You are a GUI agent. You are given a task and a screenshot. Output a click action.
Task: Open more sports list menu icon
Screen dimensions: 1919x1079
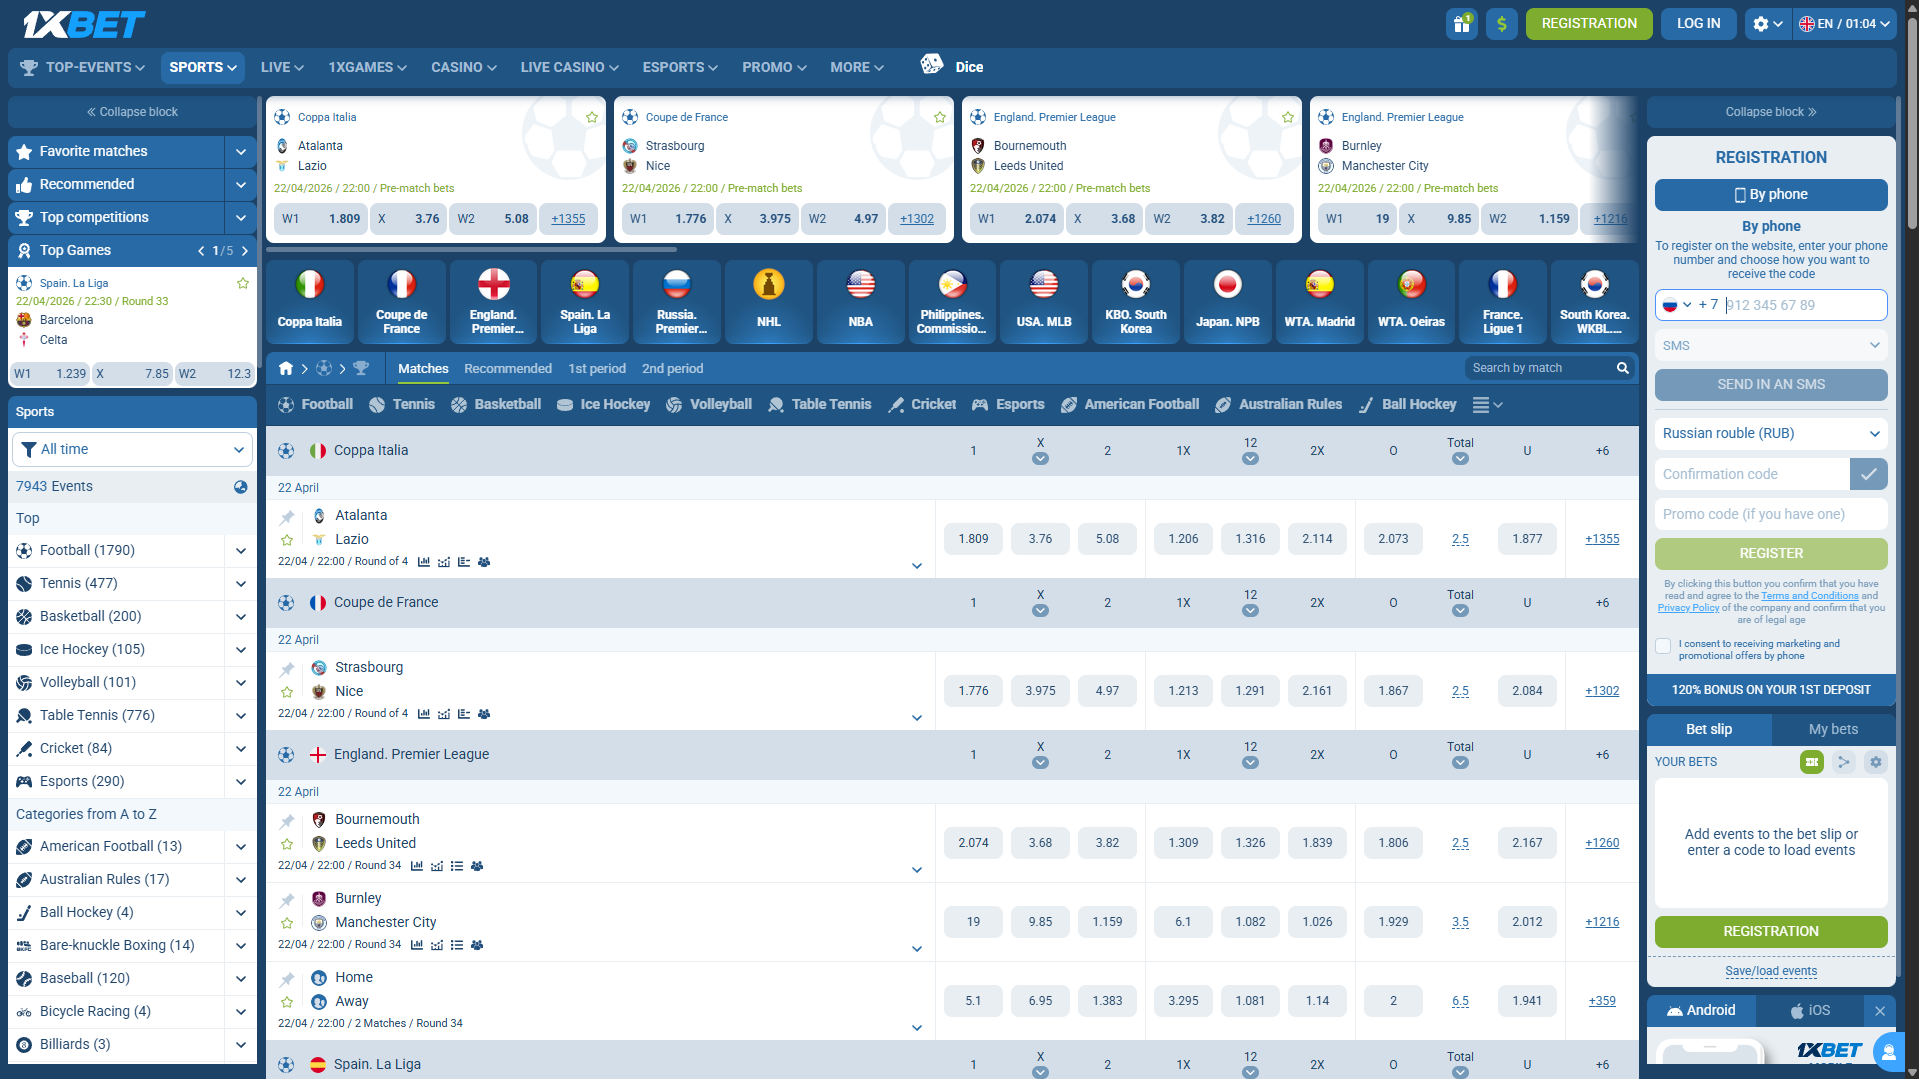pyautogui.click(x=1487, y=404)
